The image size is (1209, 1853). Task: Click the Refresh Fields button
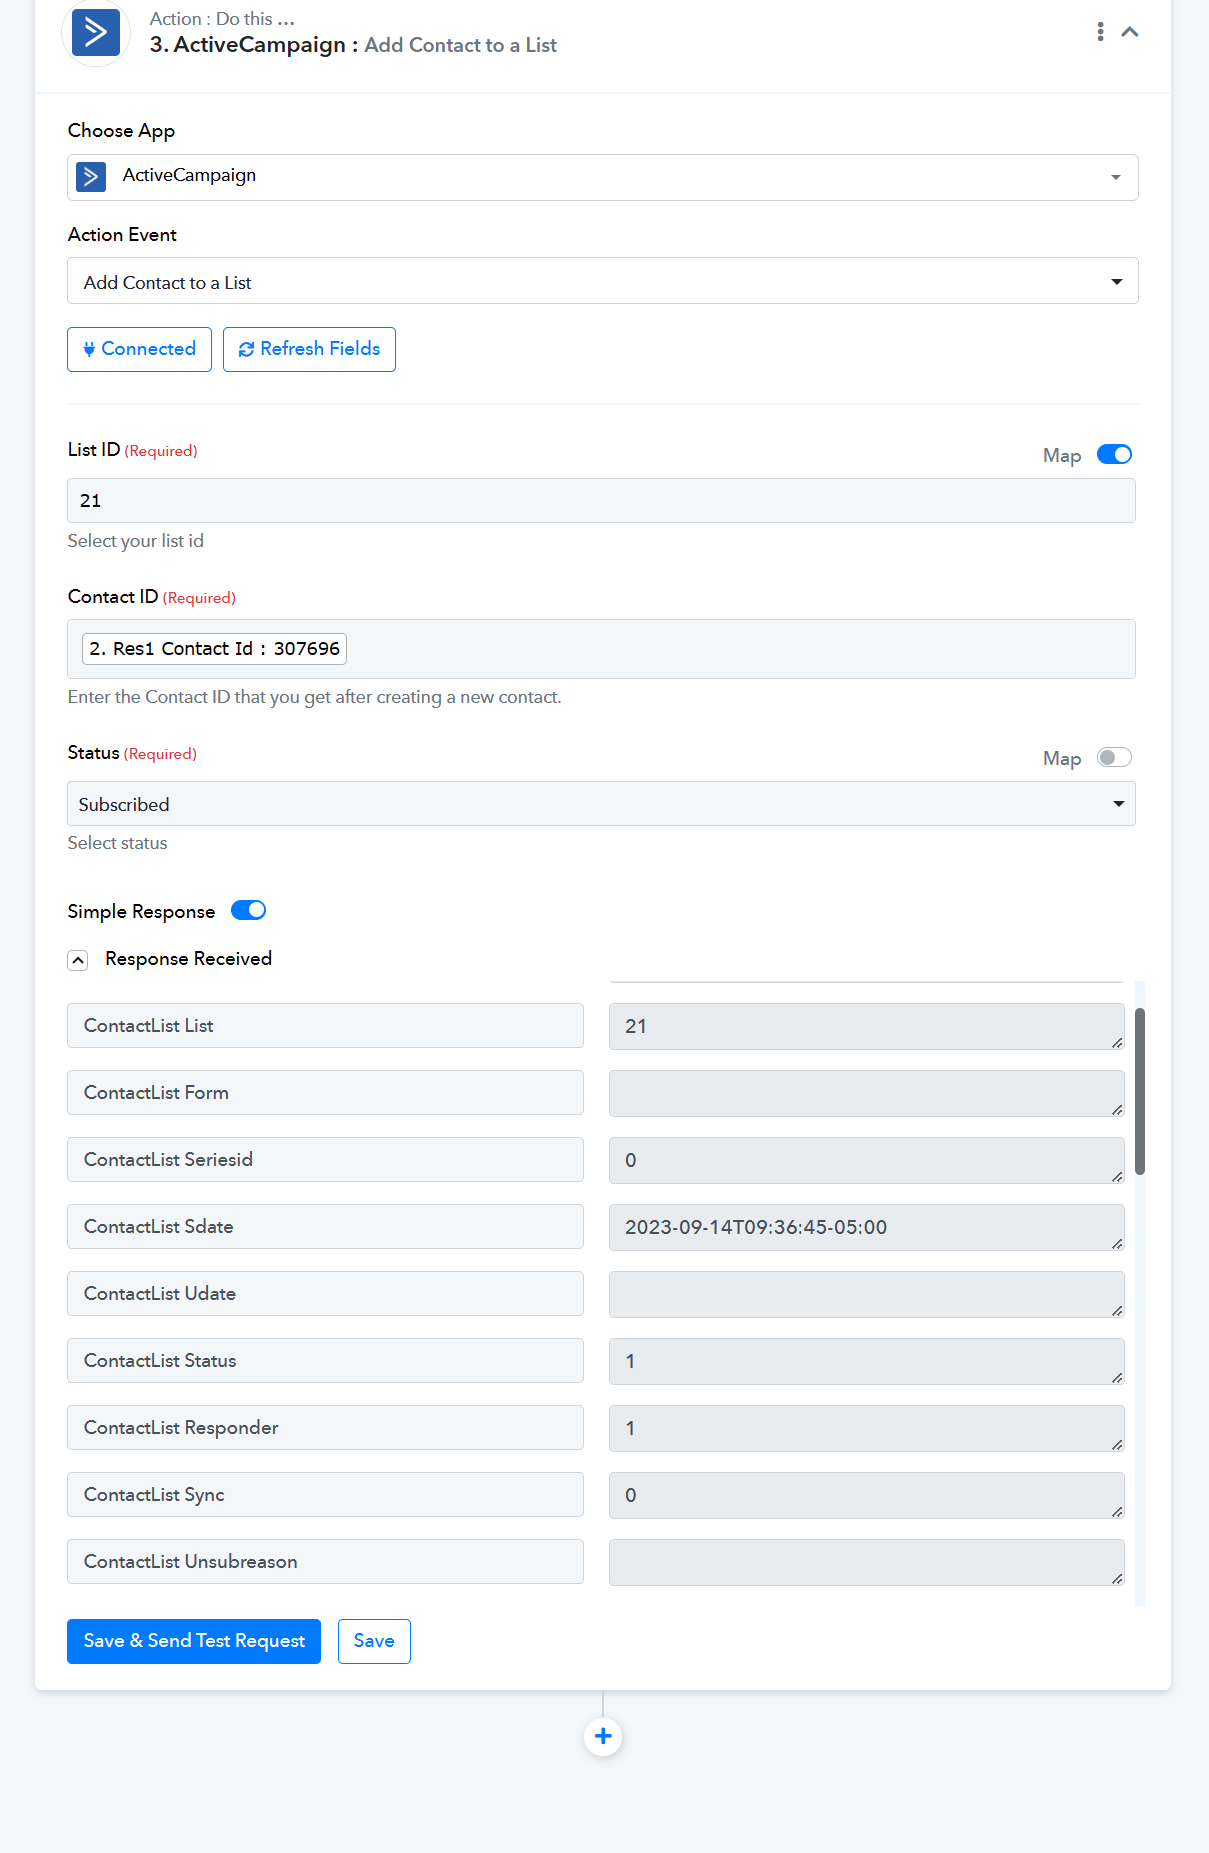[309, 349]
